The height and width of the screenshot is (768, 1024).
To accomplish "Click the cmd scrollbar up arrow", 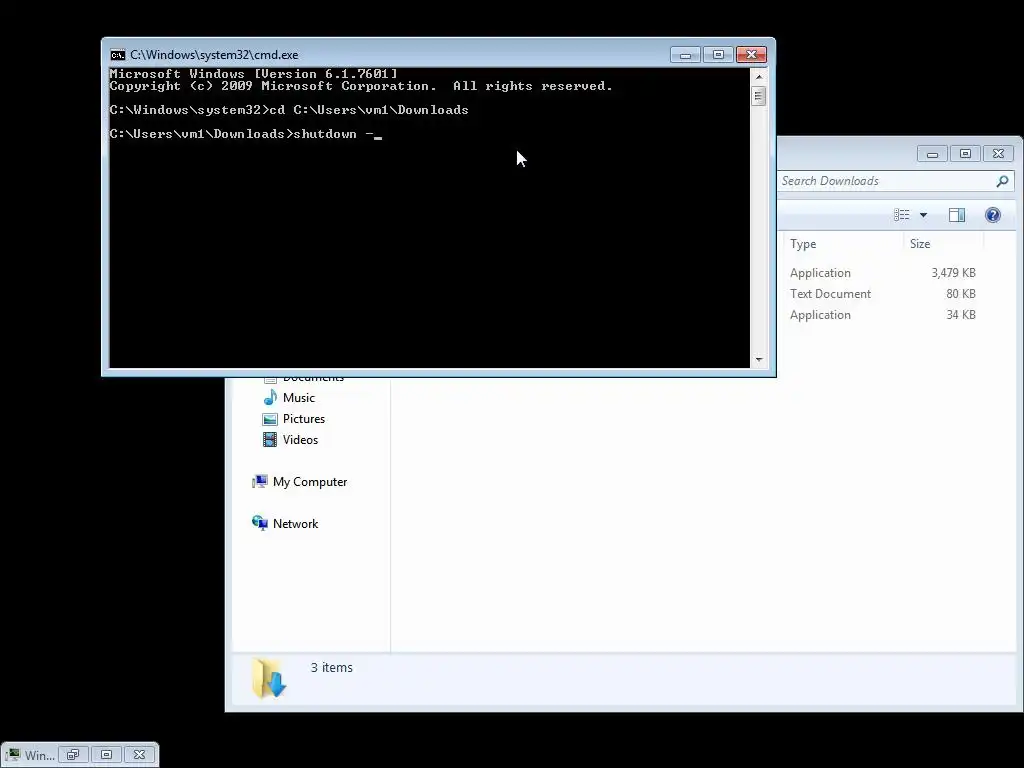I will (x=759, y=76).
